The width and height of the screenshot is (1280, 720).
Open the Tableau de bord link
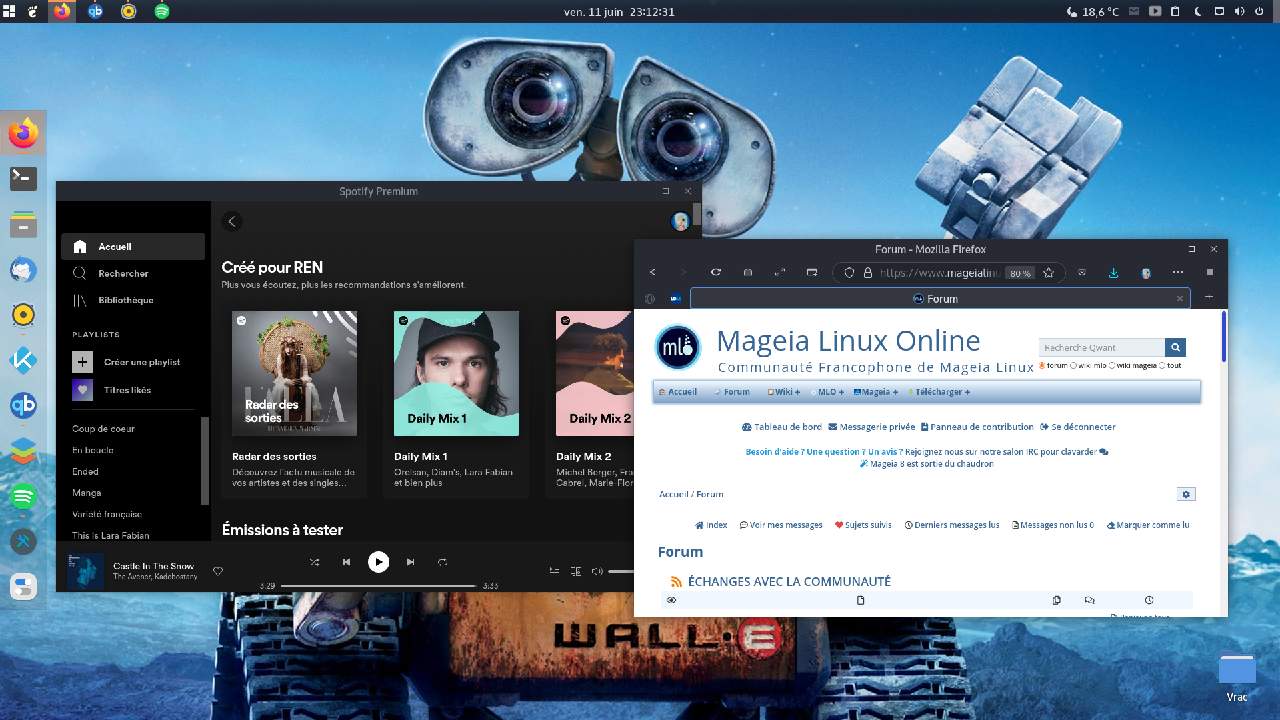coord(782,427)
